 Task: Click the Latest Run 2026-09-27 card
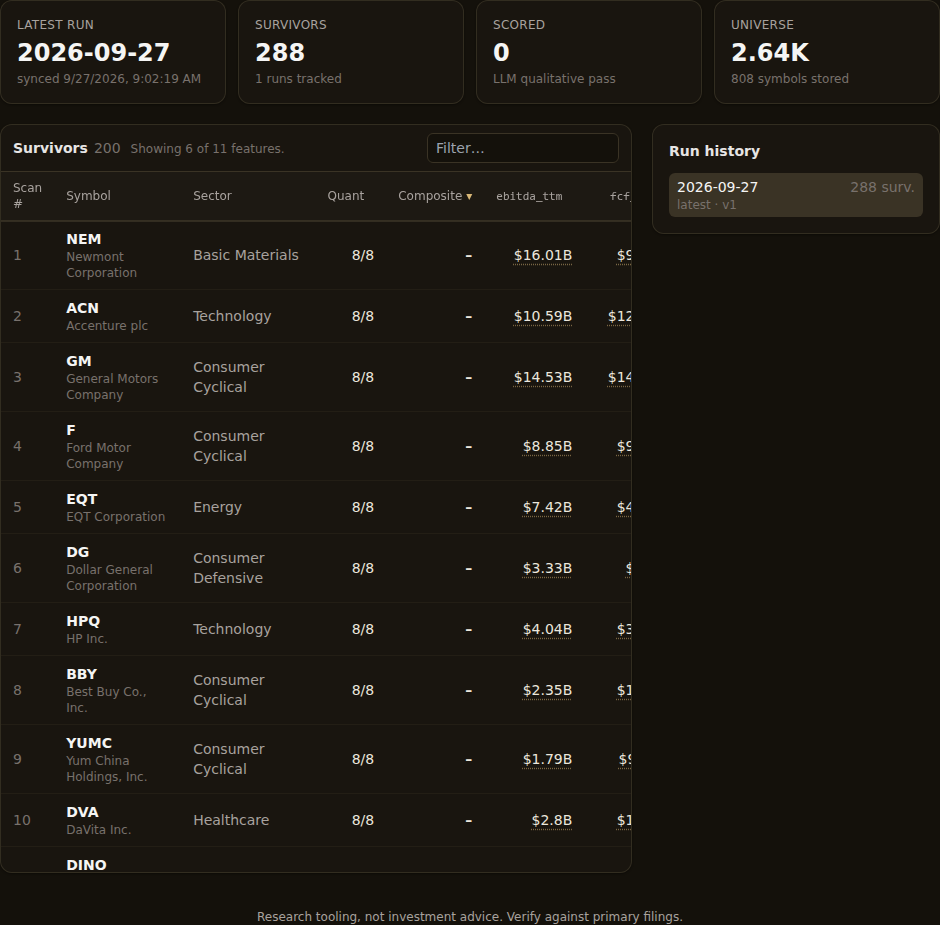(113, 52)
